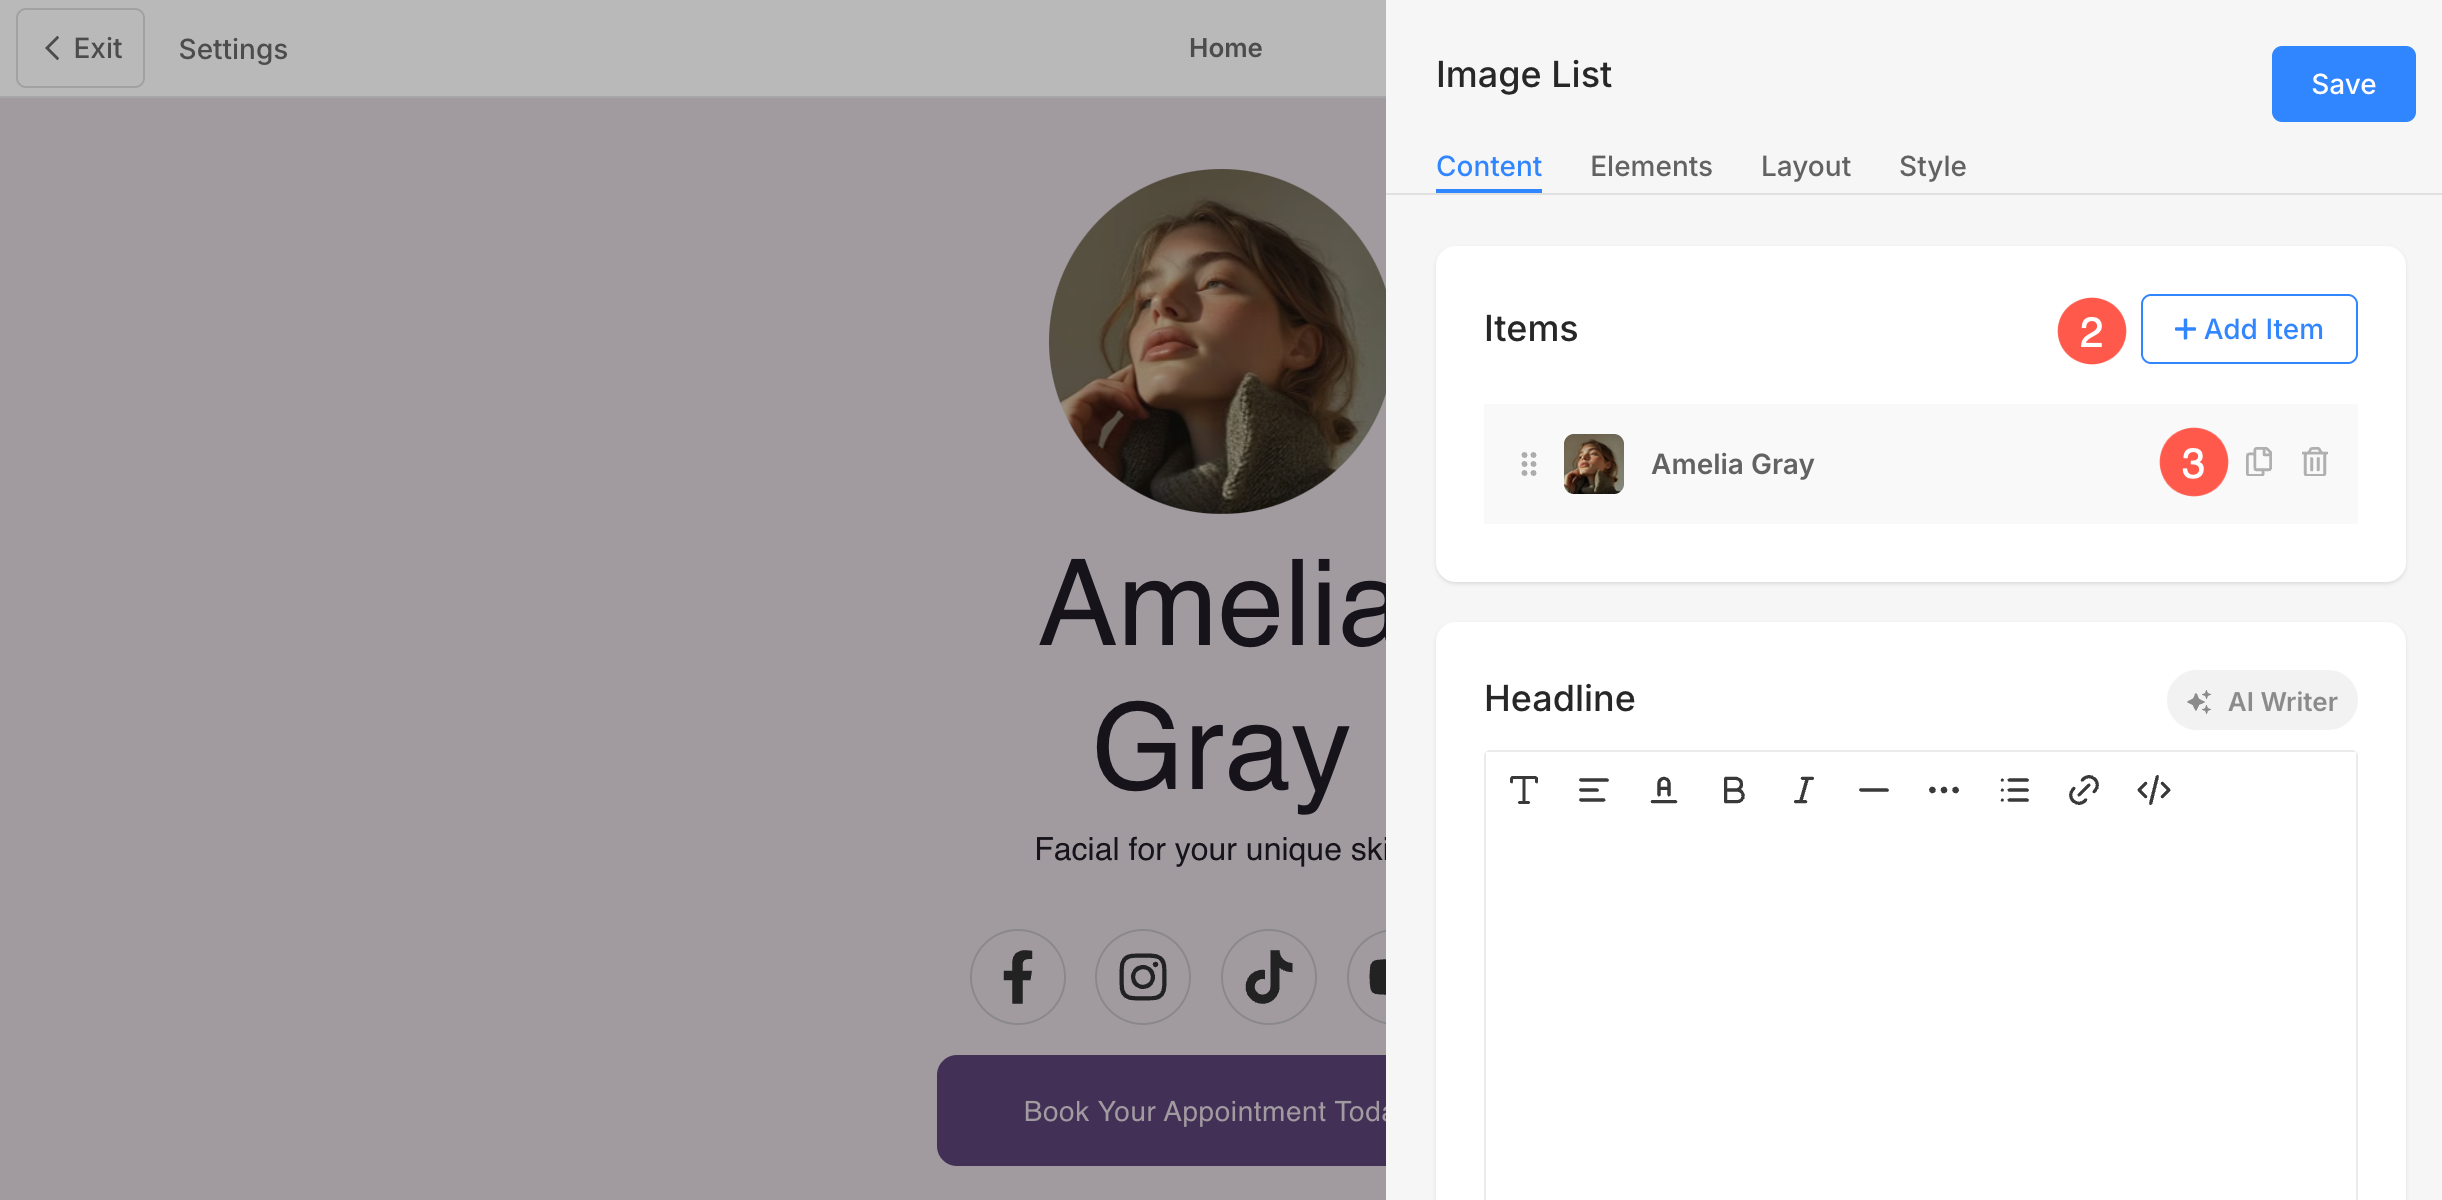
Task: Select the Amelia Gray item name
Action: (x=1732, y=464)
